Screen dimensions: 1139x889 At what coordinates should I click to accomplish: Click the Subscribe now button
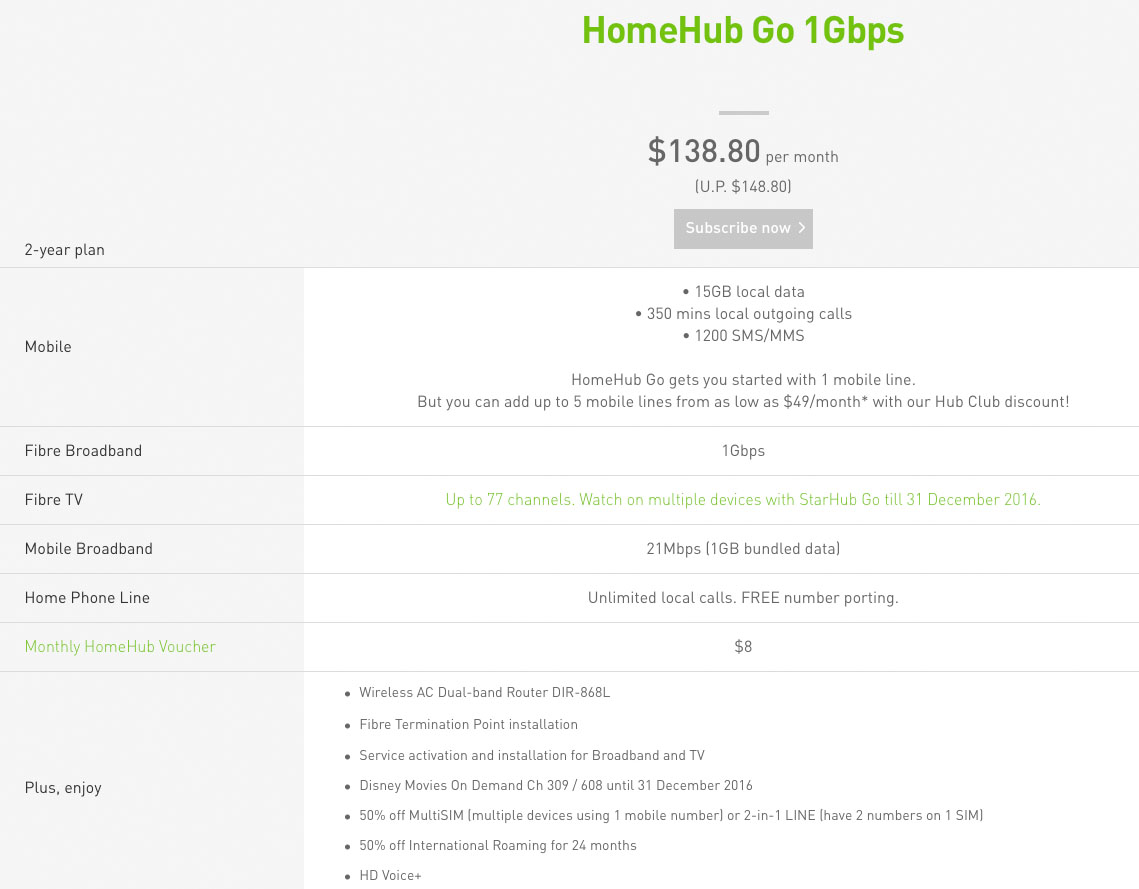point(743,229)
